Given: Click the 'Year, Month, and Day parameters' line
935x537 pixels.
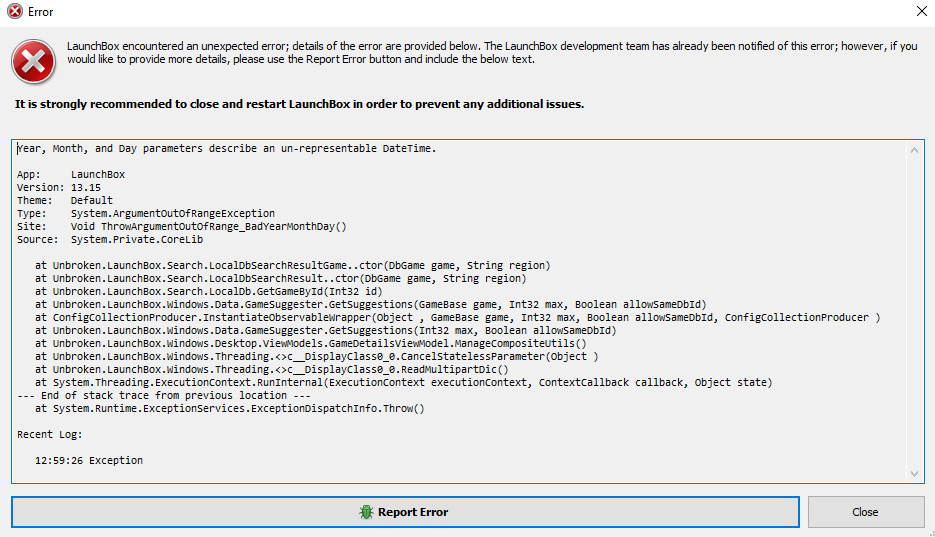Looking at the screenshot, I should (227, 148).
